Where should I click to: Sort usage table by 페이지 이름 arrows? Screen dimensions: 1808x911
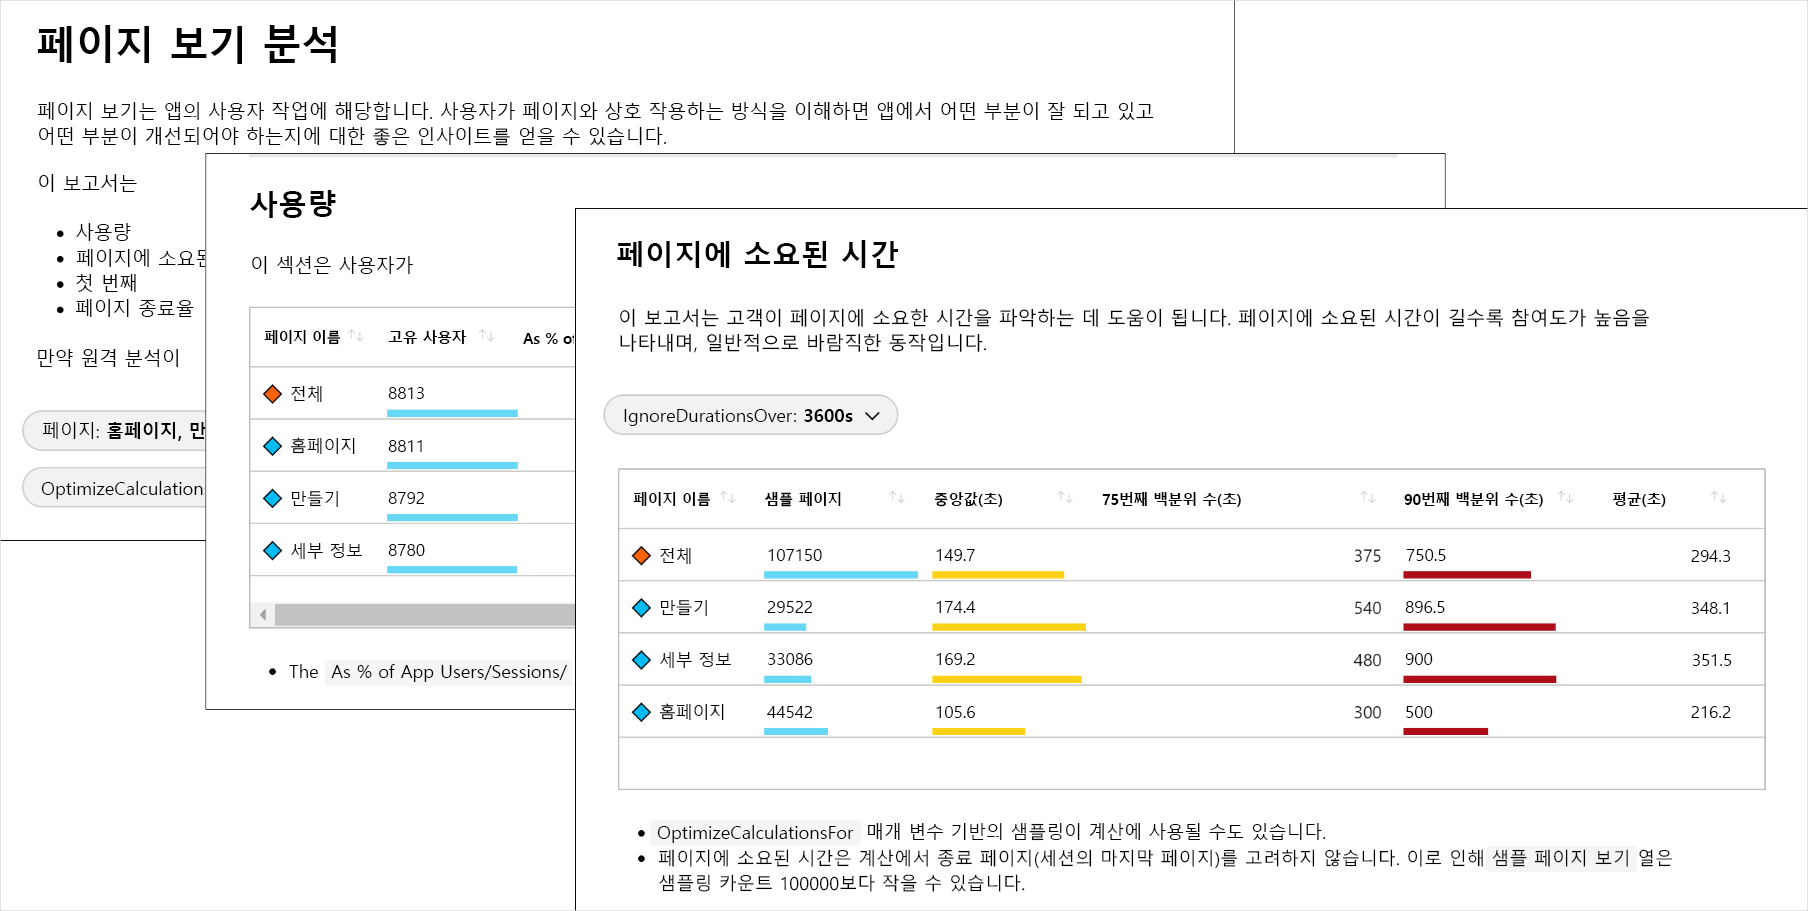pos(356,336)
